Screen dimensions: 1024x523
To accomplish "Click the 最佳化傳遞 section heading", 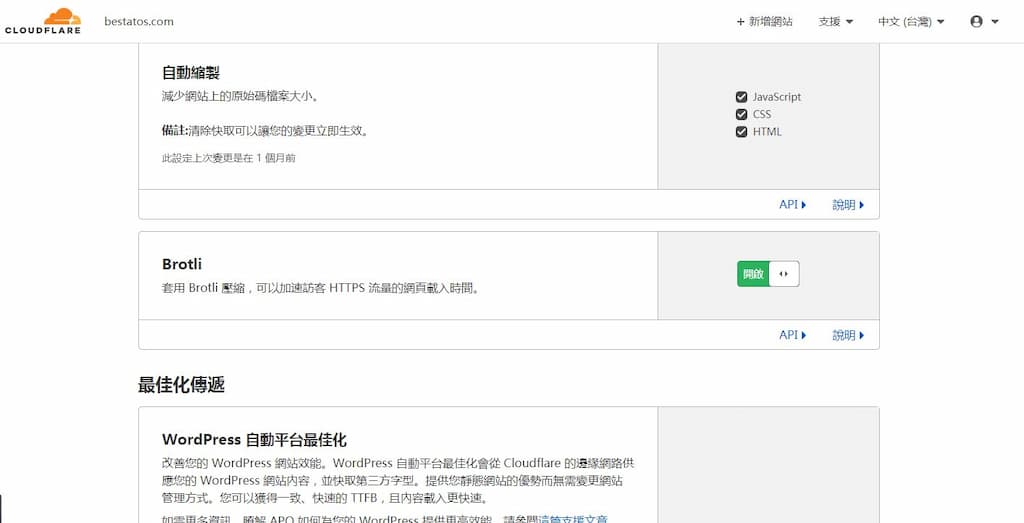I will click(x=181, y=385).
